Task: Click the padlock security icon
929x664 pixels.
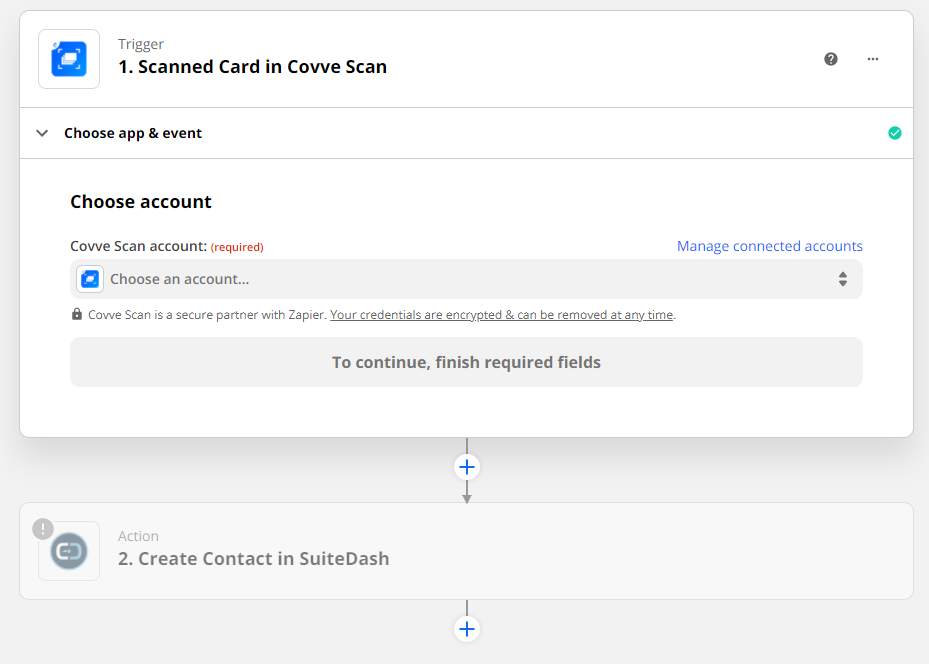Action: click(77, 314)
